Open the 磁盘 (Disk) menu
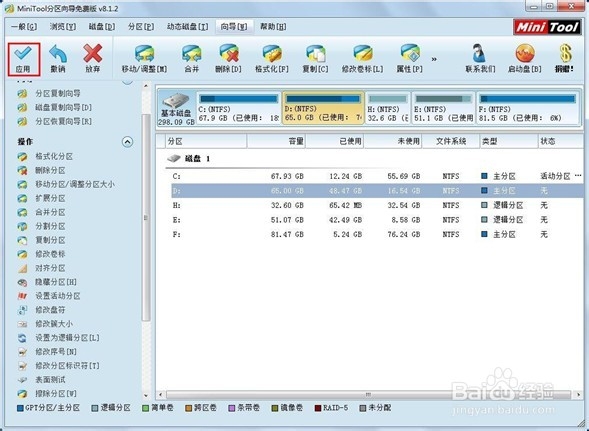Image resolution: width=589 pixels, height=431 pixels. [102, 27]
